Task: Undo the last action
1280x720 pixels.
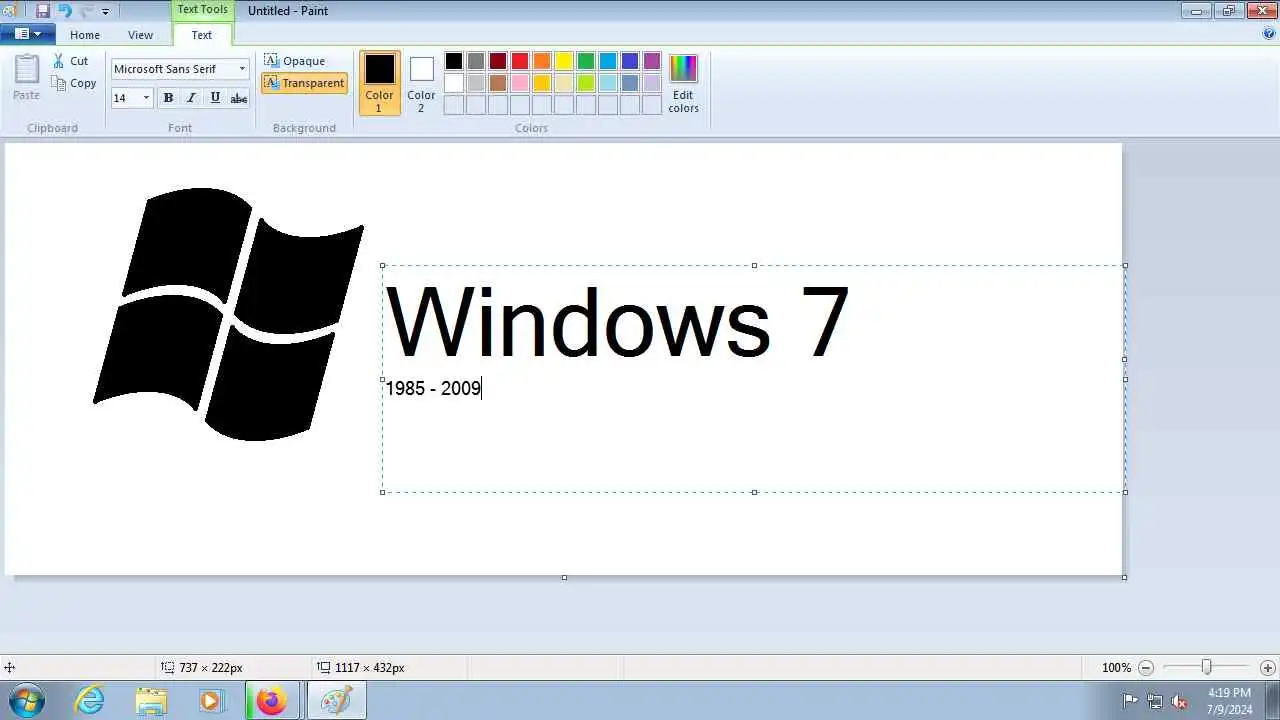Action: pyautogui.click(x=64, y=11)
